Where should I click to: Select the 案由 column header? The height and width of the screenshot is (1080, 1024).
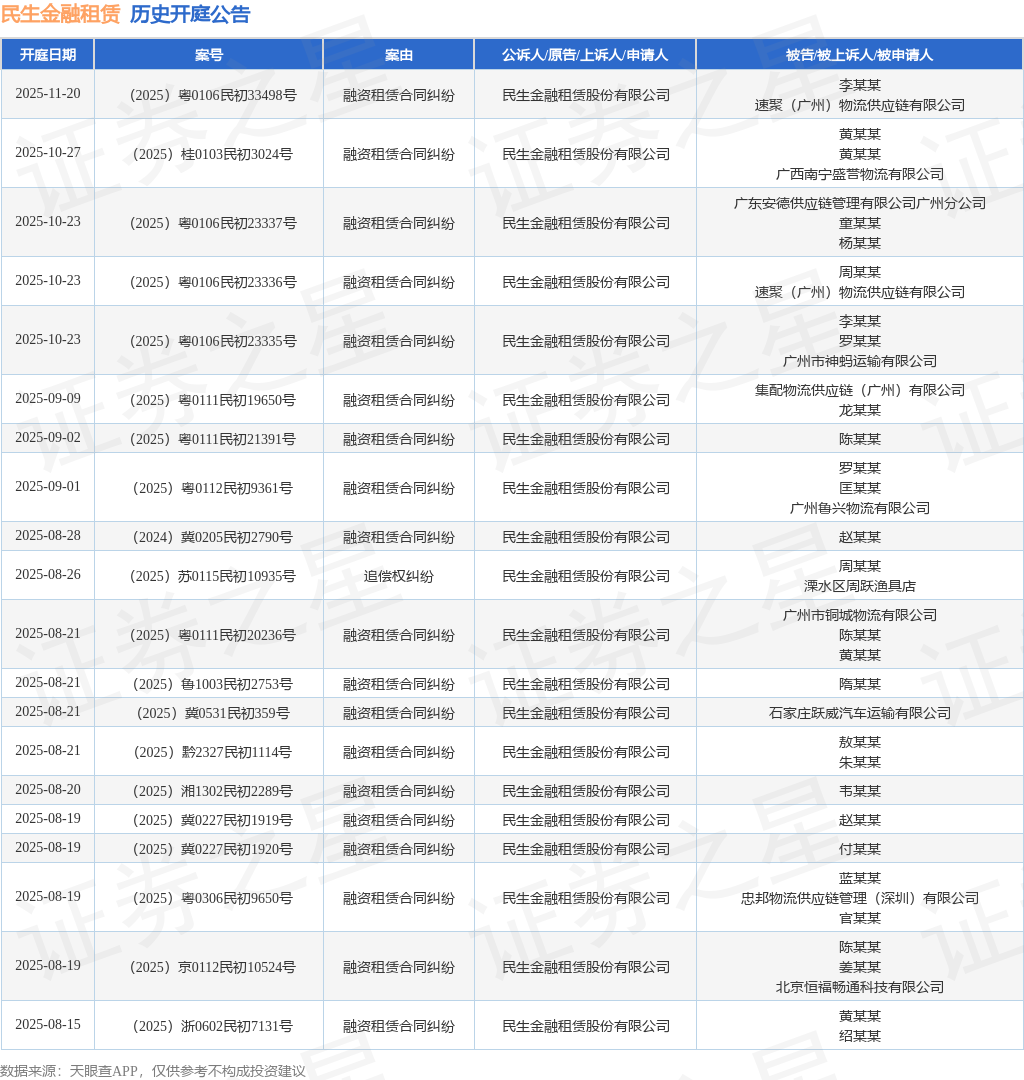(399, 54)
